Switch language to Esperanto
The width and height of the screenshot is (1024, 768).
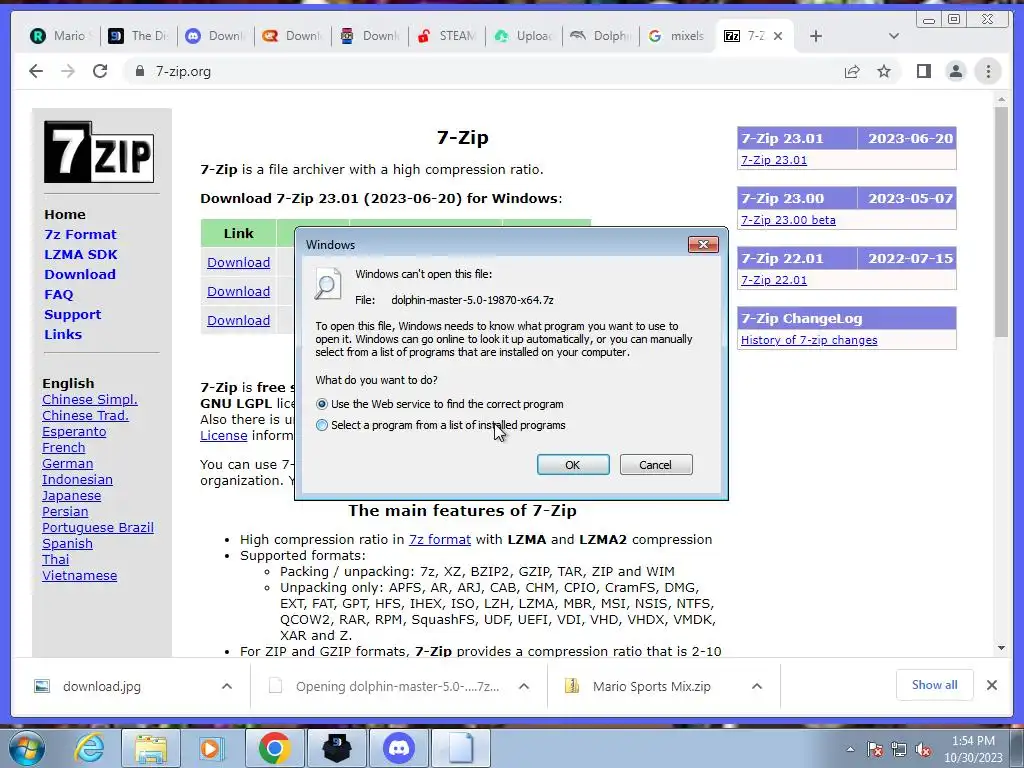click(x=74, y=432)
